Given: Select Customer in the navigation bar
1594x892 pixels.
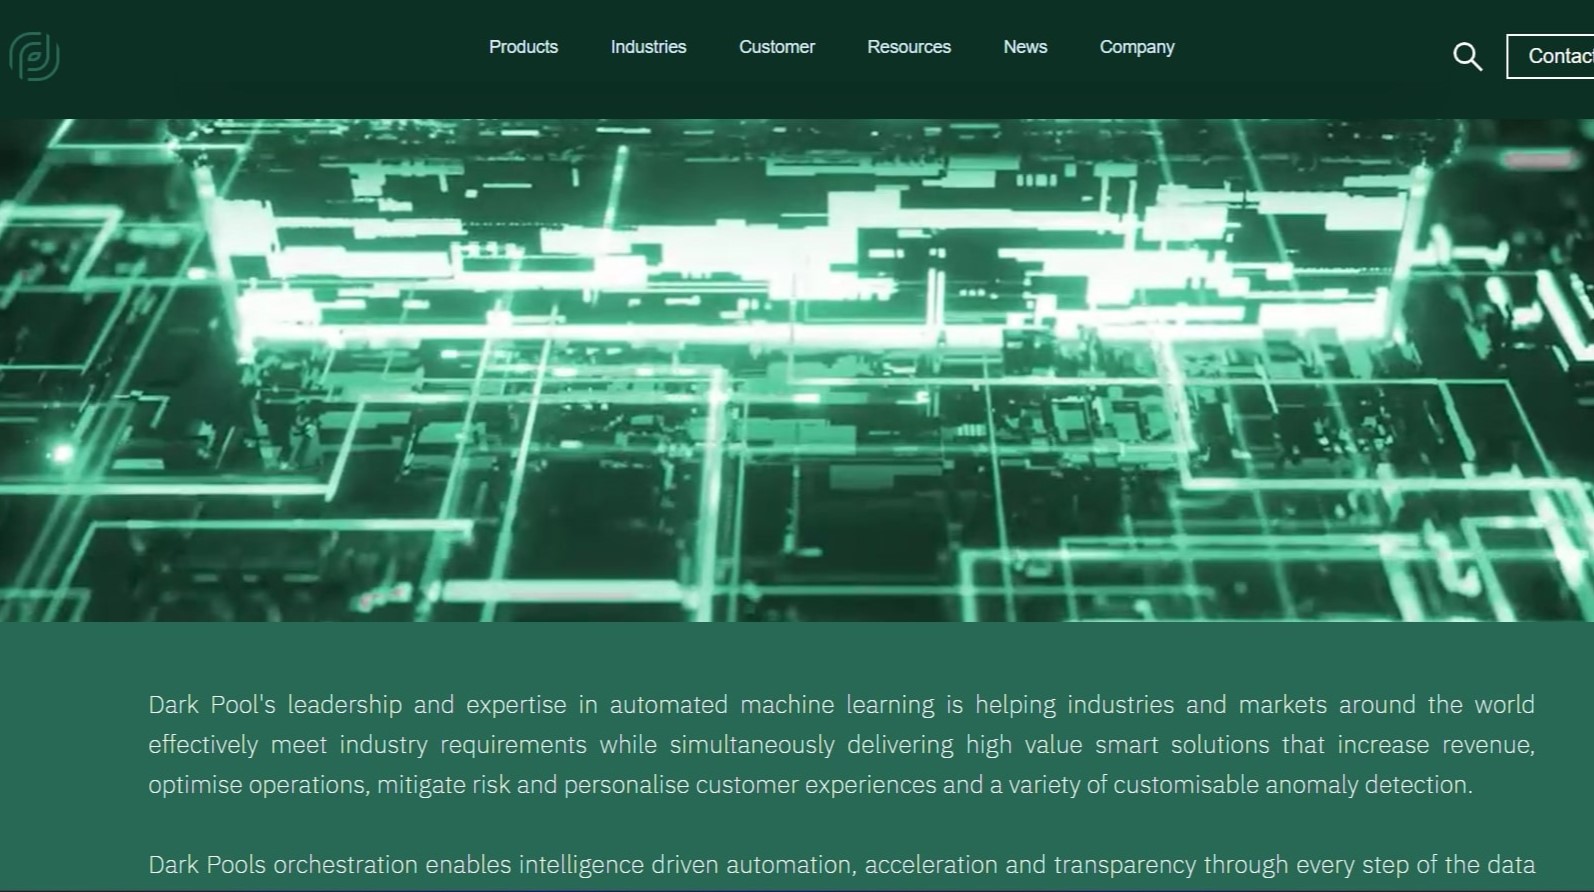Looking at the screenshot, I should click(776, 47).
